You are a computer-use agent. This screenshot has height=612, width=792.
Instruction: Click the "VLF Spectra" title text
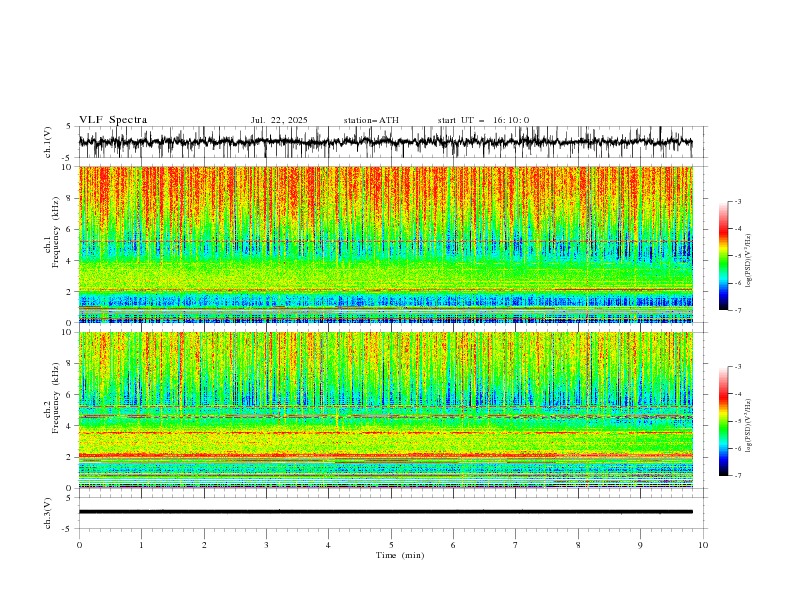(x=113, y=120)
